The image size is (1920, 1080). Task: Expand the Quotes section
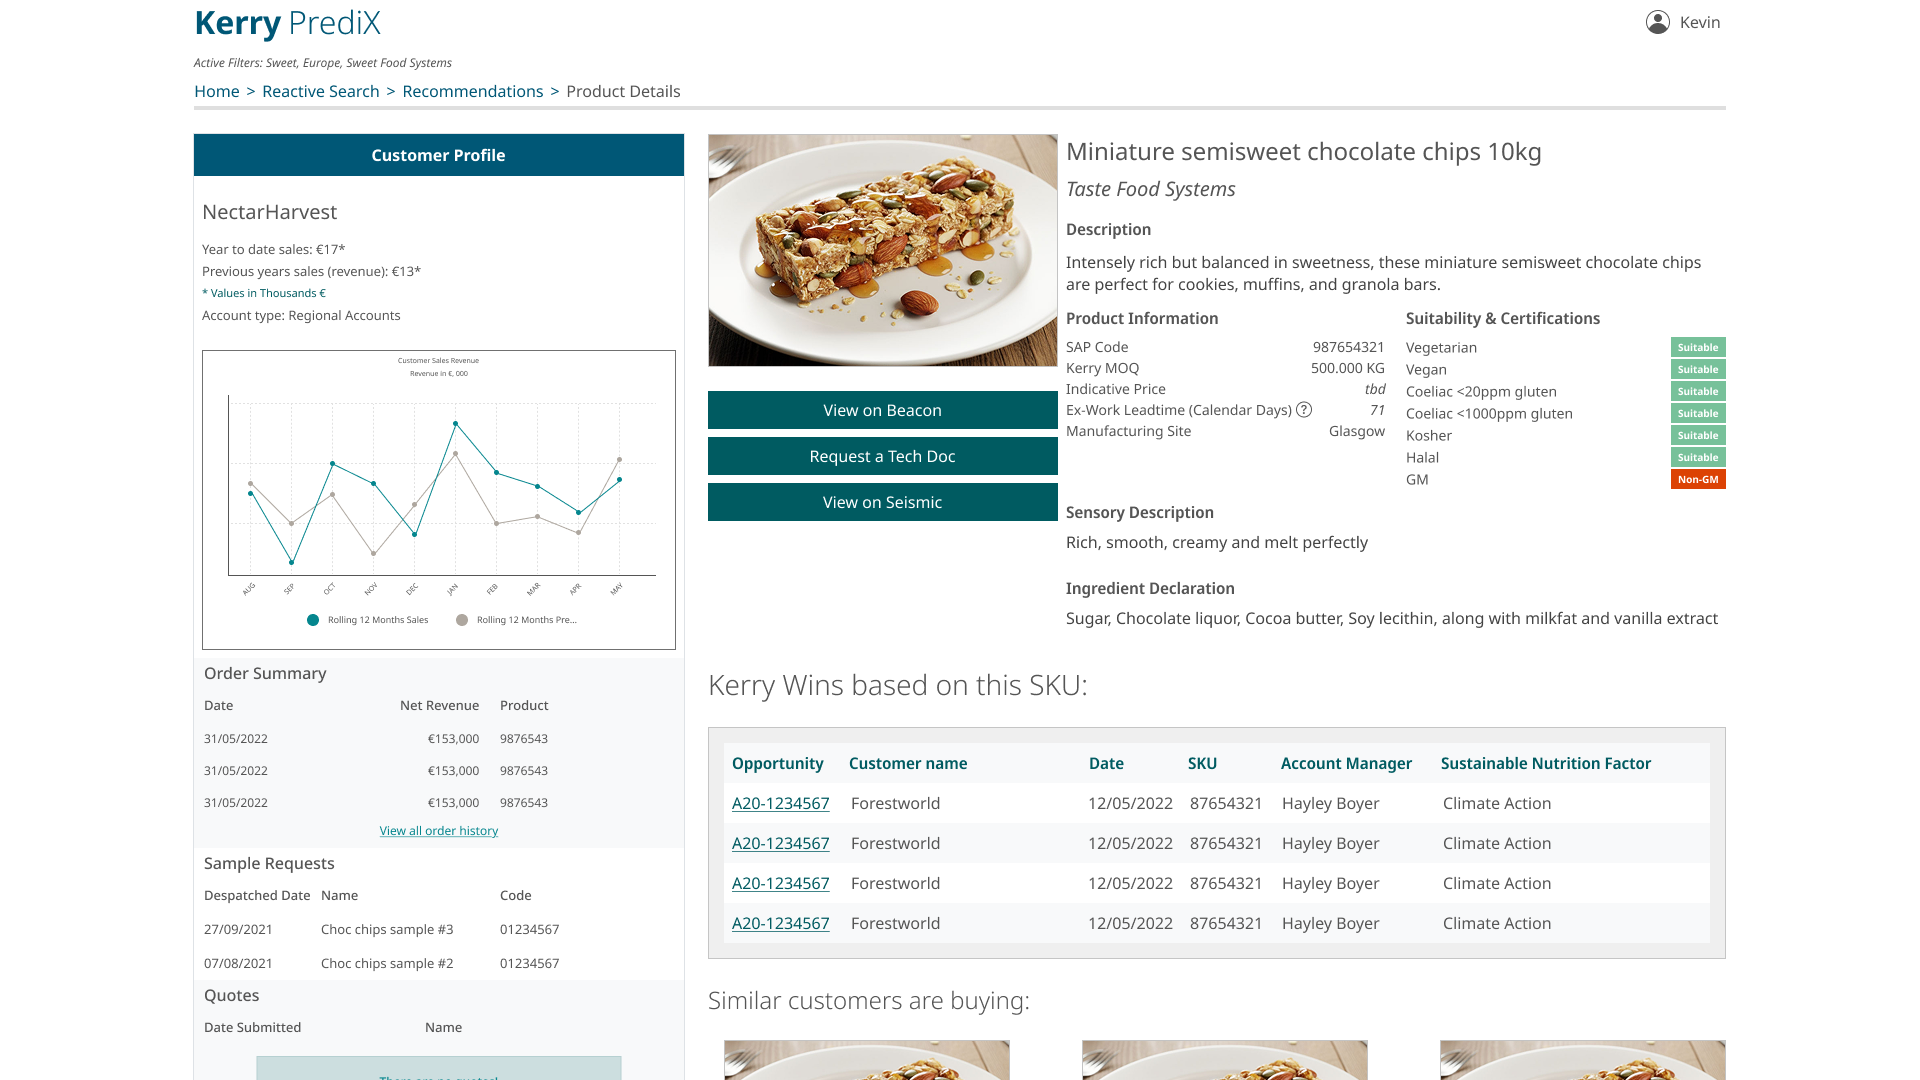pyautogui.click(x=232, y=995)
